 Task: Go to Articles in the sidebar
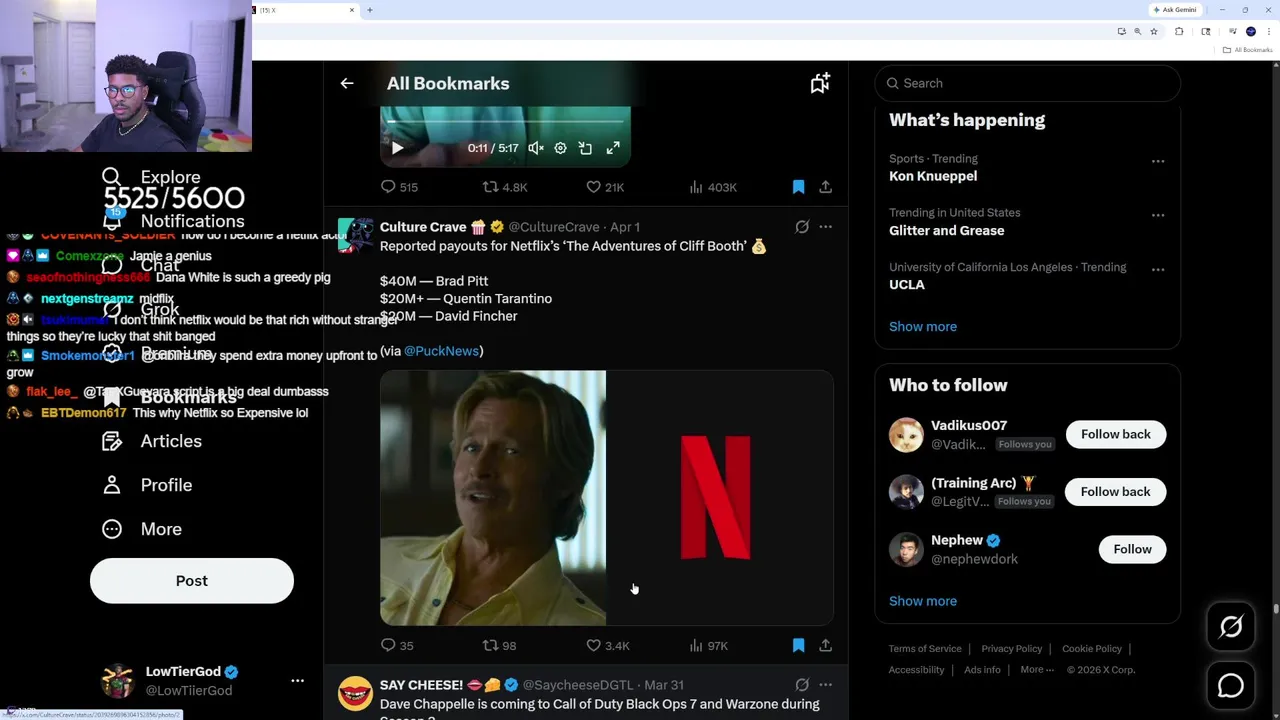[152, 441]
